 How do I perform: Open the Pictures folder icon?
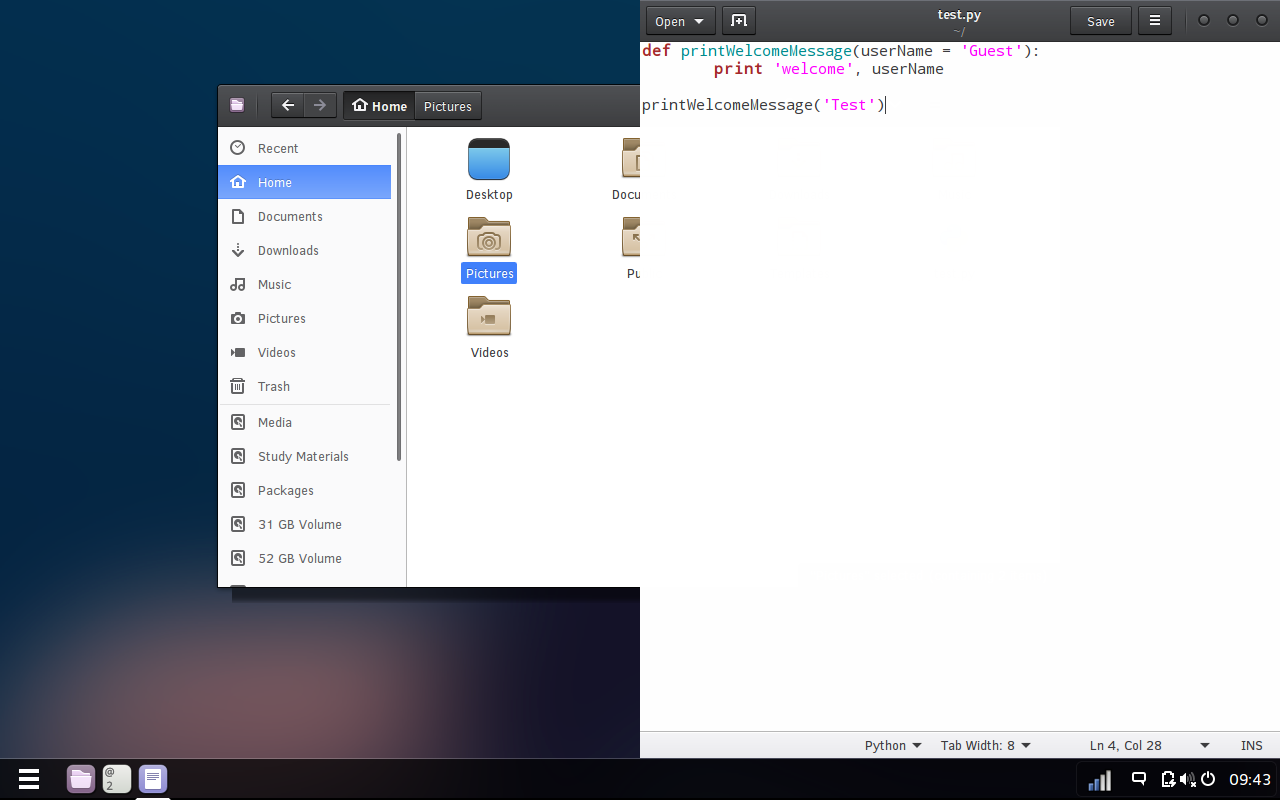click(x=489, y=238)
